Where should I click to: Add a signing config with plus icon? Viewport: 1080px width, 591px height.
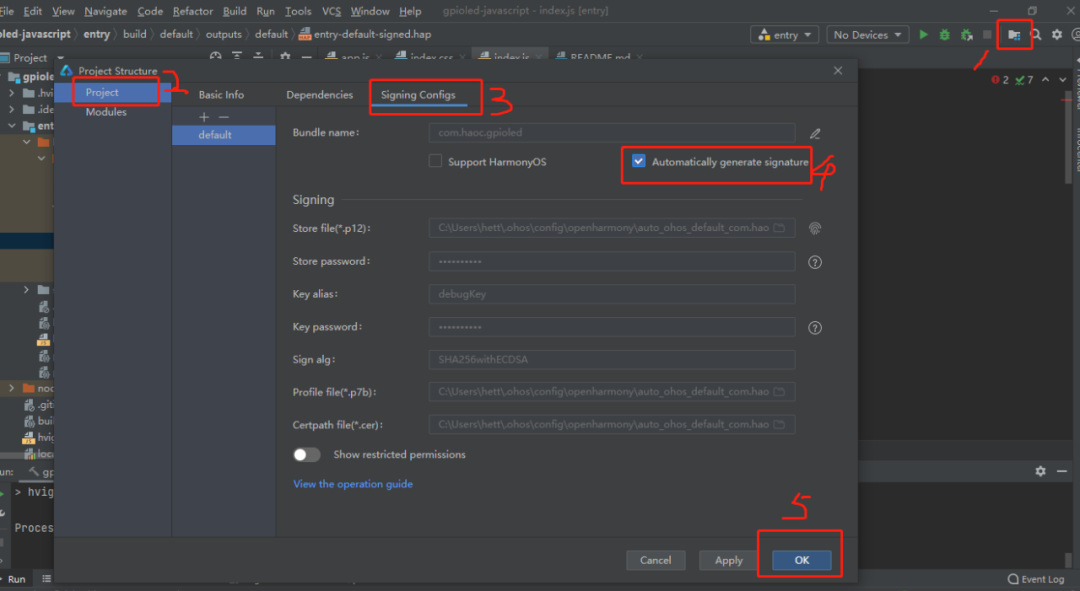(x=204, y=117)
